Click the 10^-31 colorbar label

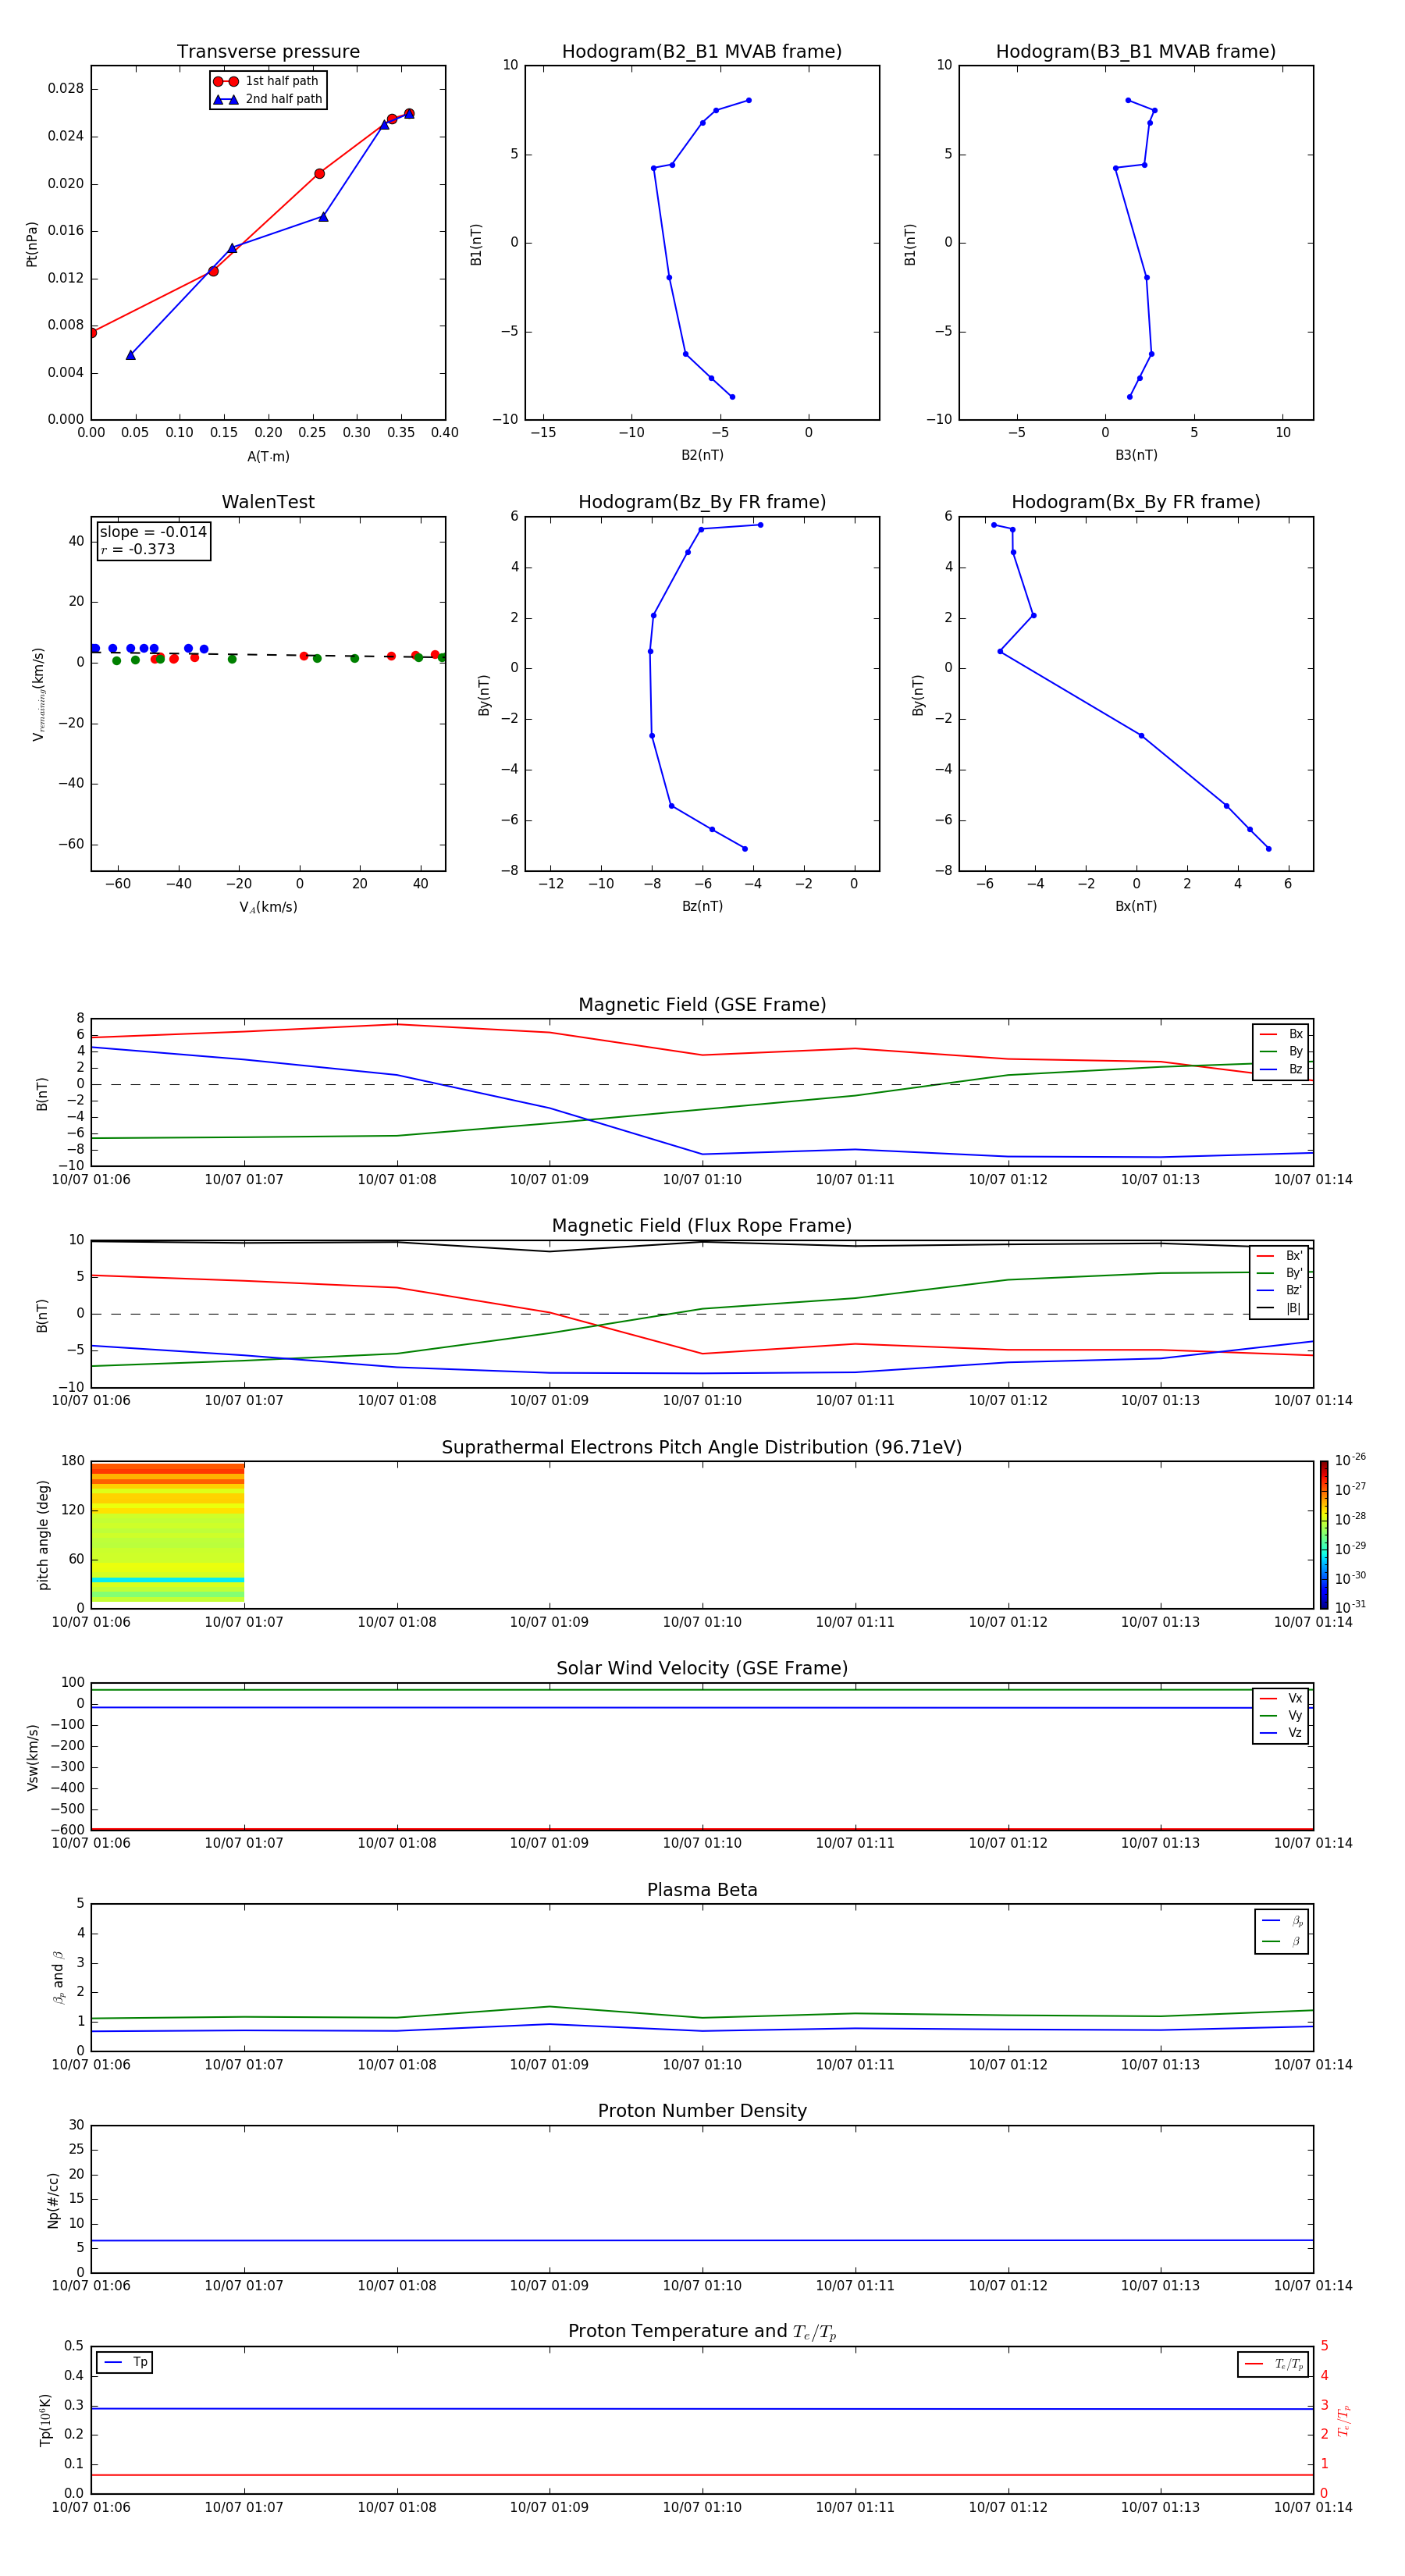click(1350, 1607)
